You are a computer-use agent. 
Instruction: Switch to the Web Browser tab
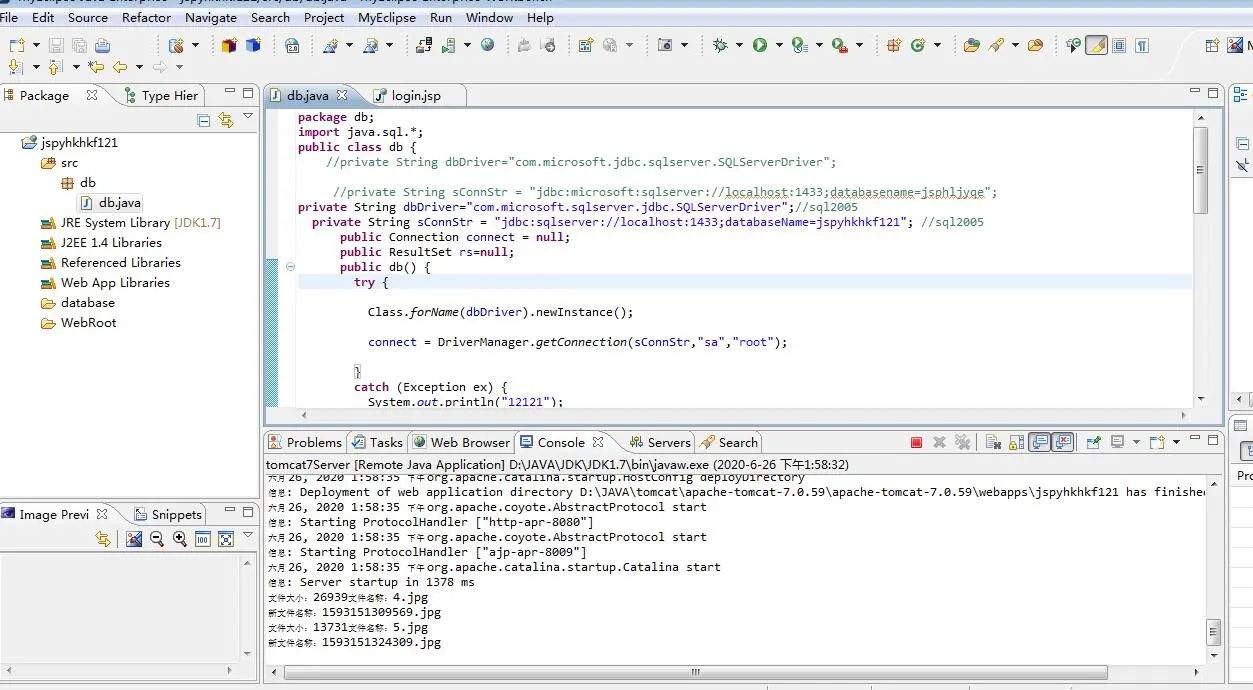pos(461,442)
